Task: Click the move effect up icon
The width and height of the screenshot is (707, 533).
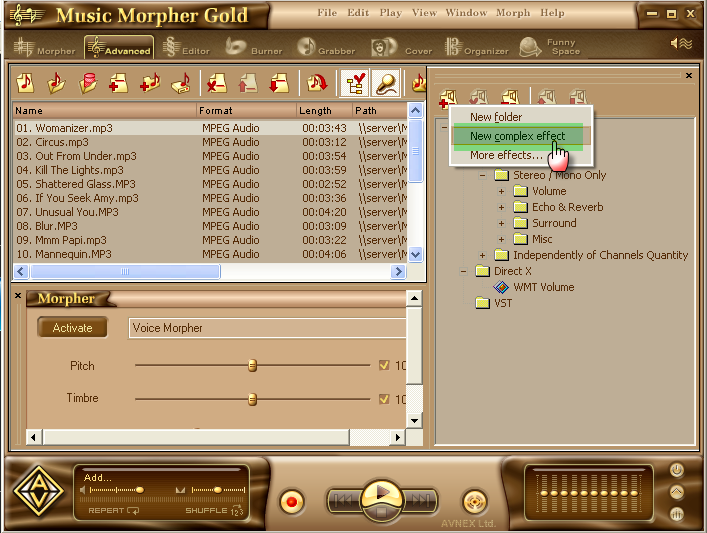Action: tap(546, 97)
